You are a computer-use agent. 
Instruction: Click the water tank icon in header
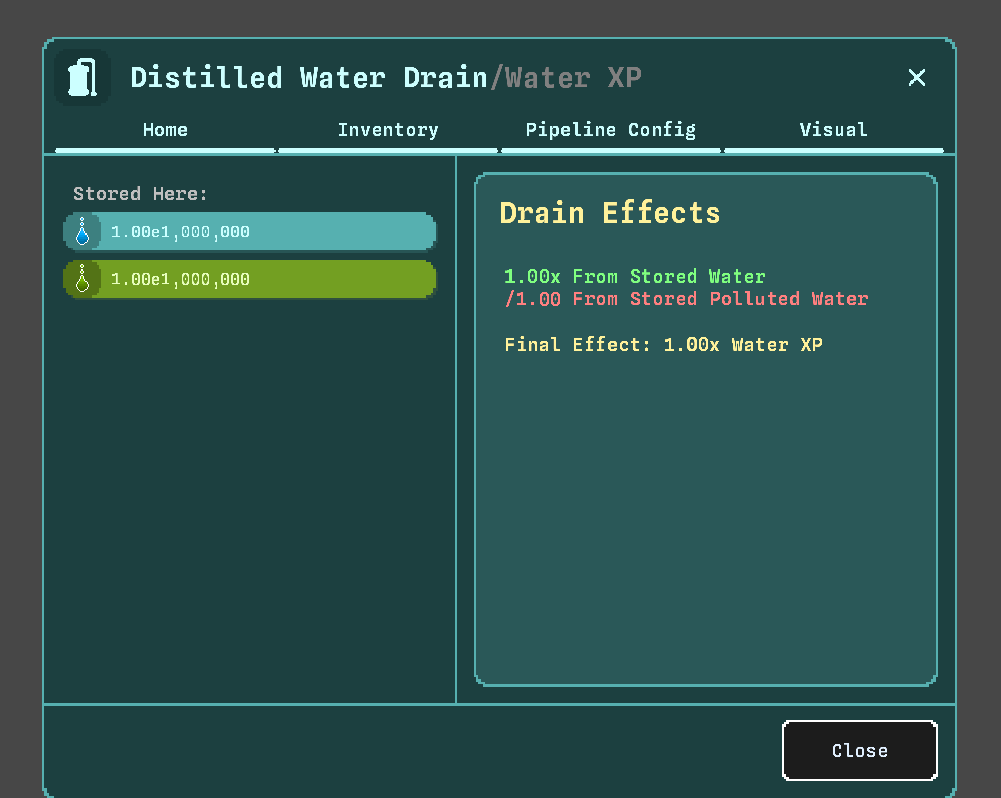(83, 78)
